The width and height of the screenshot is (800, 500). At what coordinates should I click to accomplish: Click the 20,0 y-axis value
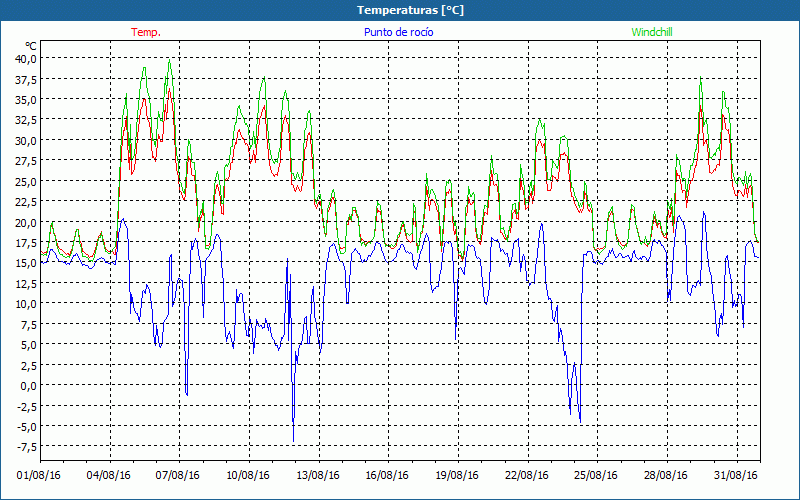(26, 222)
